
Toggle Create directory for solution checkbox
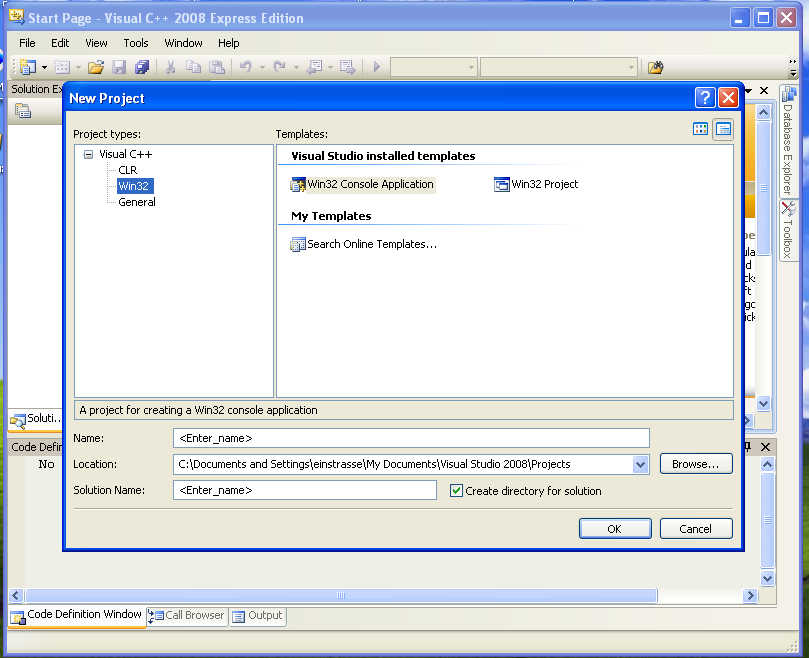click(456, 491)
